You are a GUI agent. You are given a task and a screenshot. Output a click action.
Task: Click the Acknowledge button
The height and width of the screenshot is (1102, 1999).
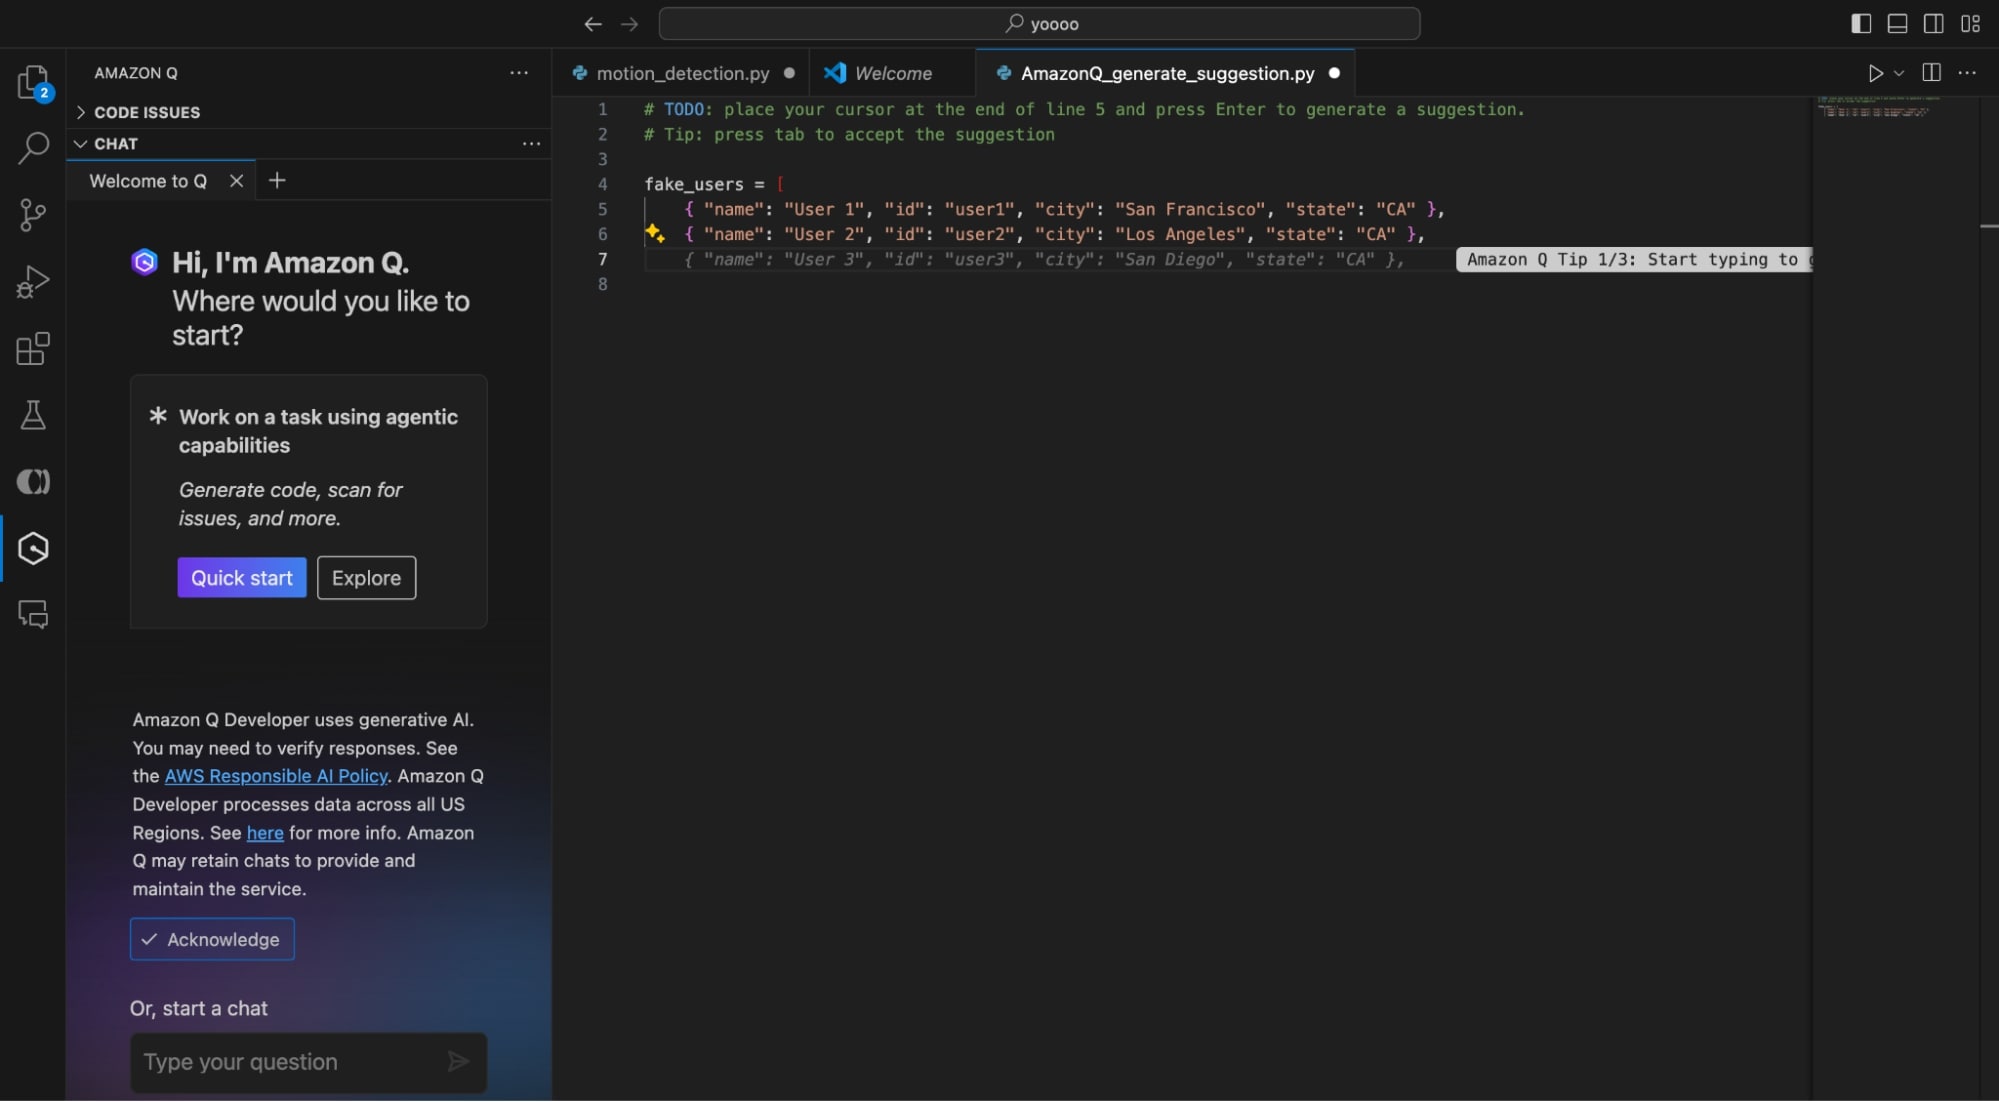click(212, 939)
